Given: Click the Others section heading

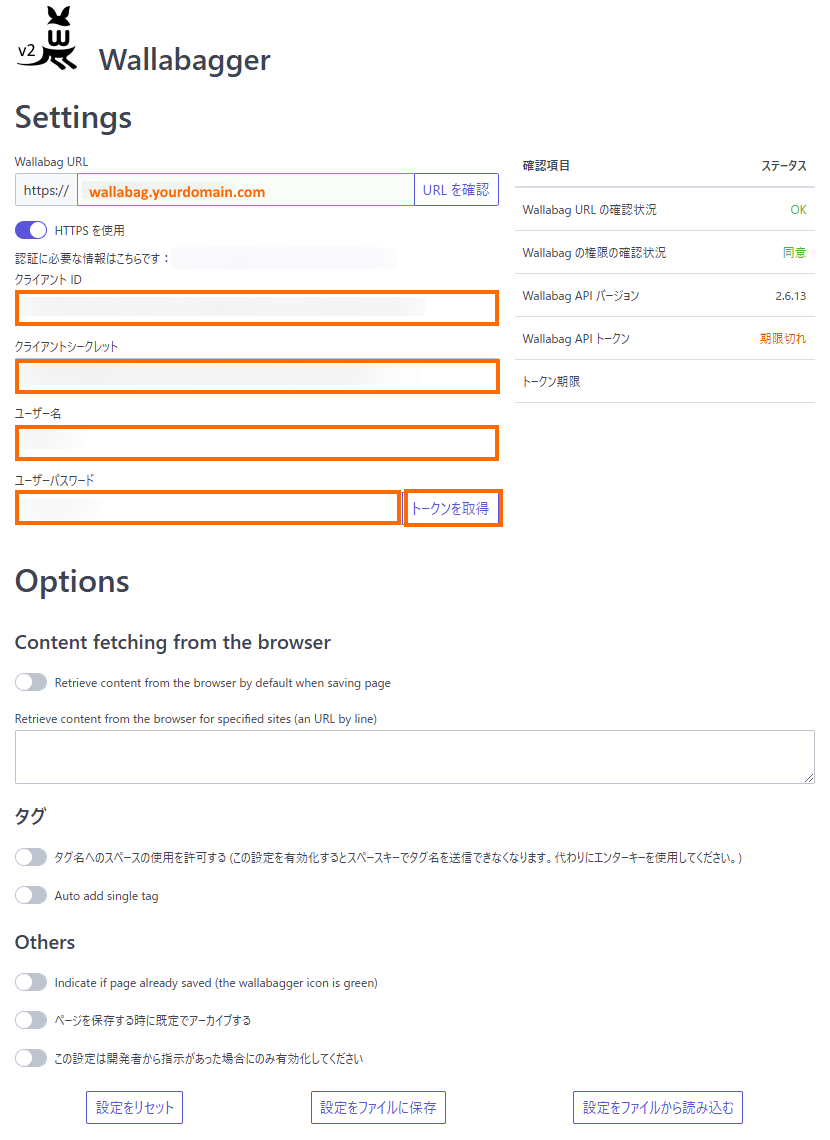Looking at the screenshot, I should [45, 942].
